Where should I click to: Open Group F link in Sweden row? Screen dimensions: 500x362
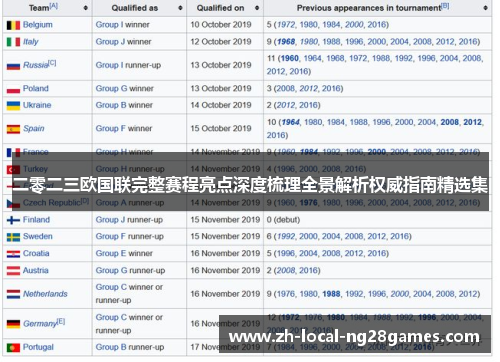111,236
